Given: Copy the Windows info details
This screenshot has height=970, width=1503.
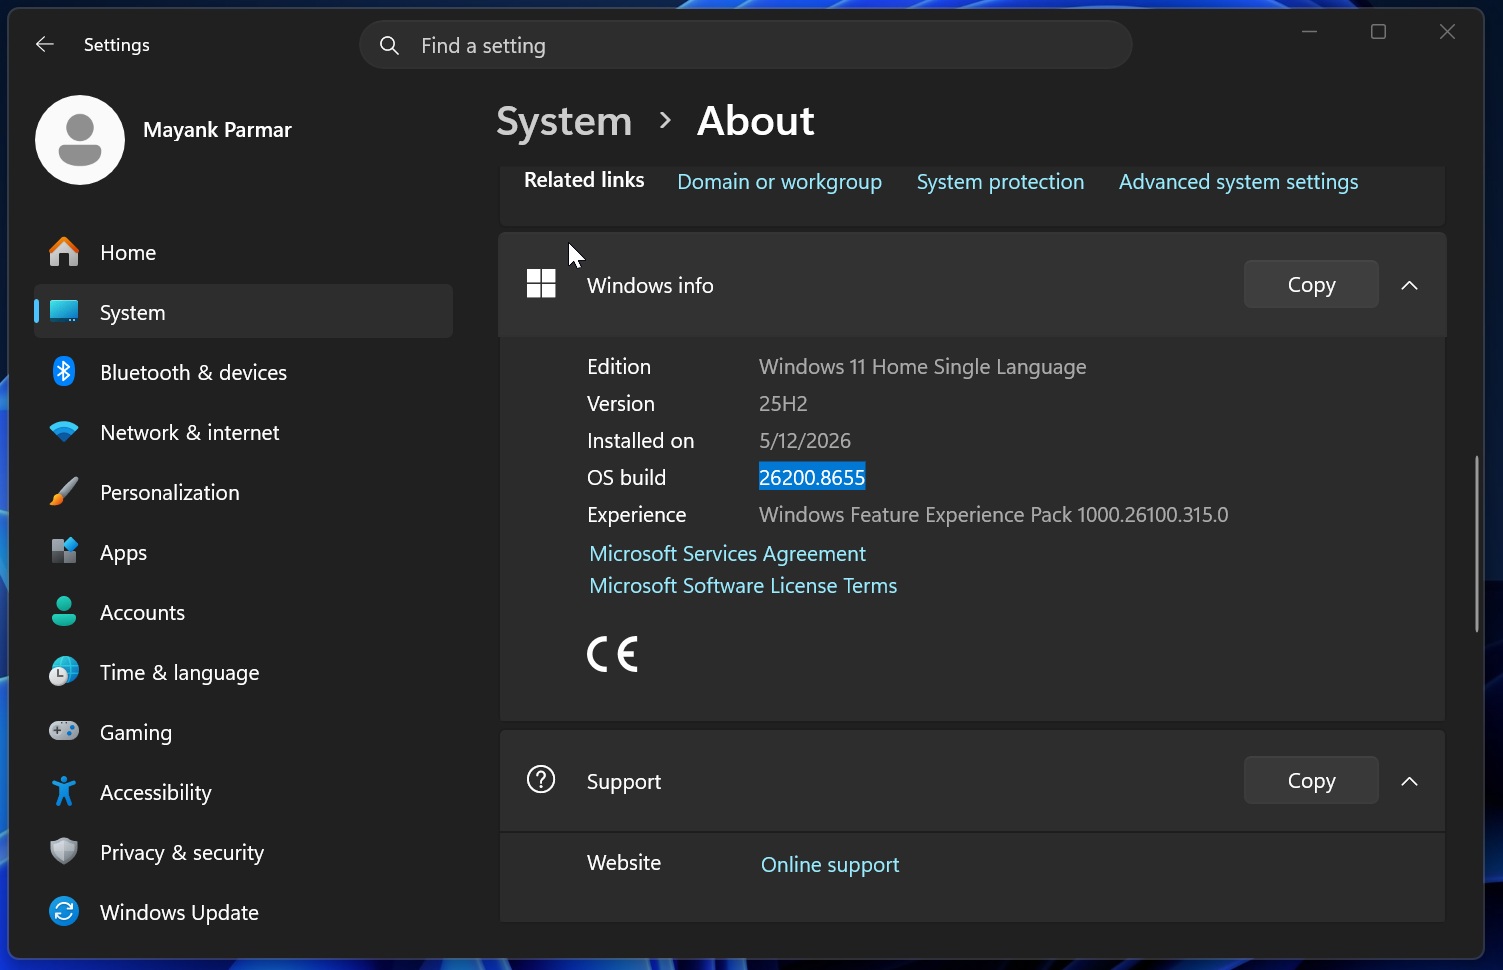Looking at the screenshot, I should 1311,285.
